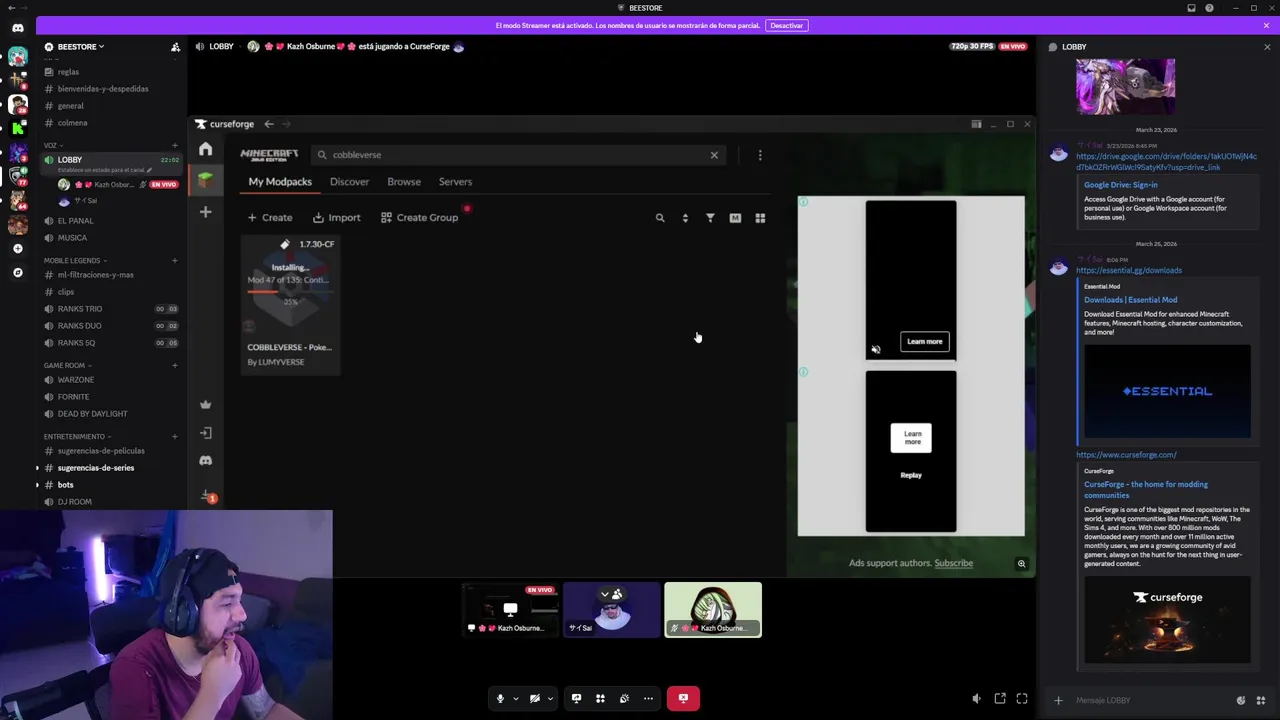Click the volume speaker icon in the stream controls
Screen dimensions: 1280x720
(x=977, y=699)
